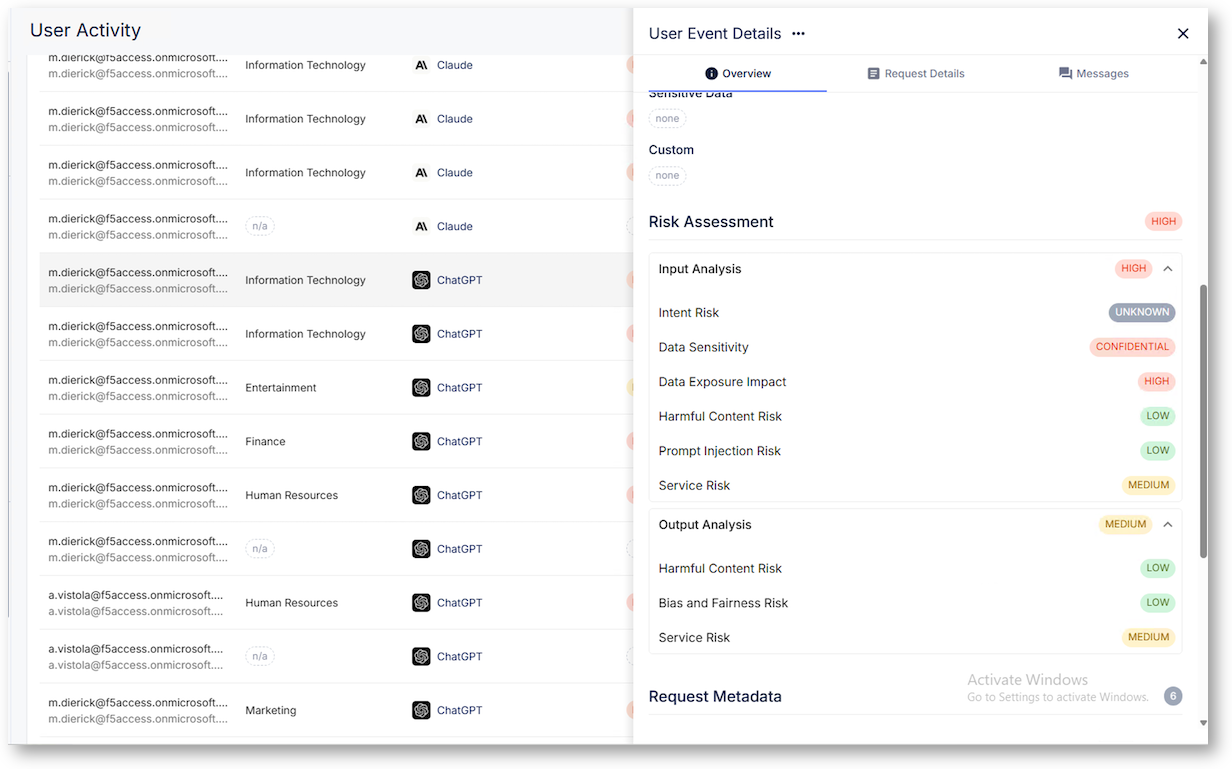Click the ChatGPT logo icon in the Entertainment row
Viewport: 1232px width, 769px height.
coord(421,388)
